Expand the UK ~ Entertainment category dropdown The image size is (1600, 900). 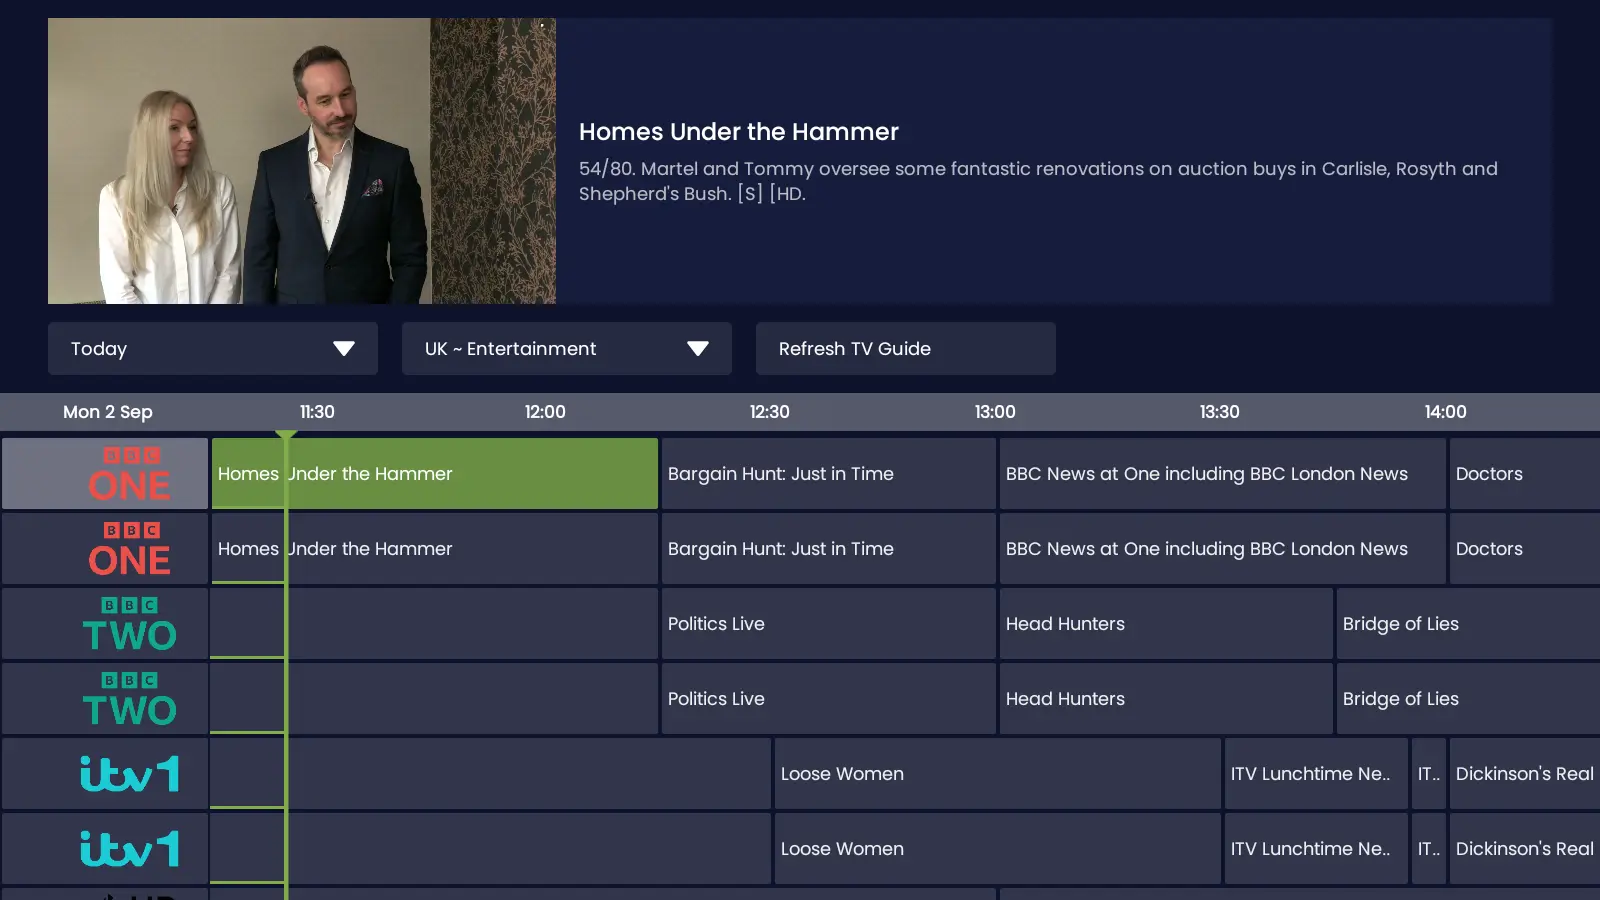(x=697, y=349)
